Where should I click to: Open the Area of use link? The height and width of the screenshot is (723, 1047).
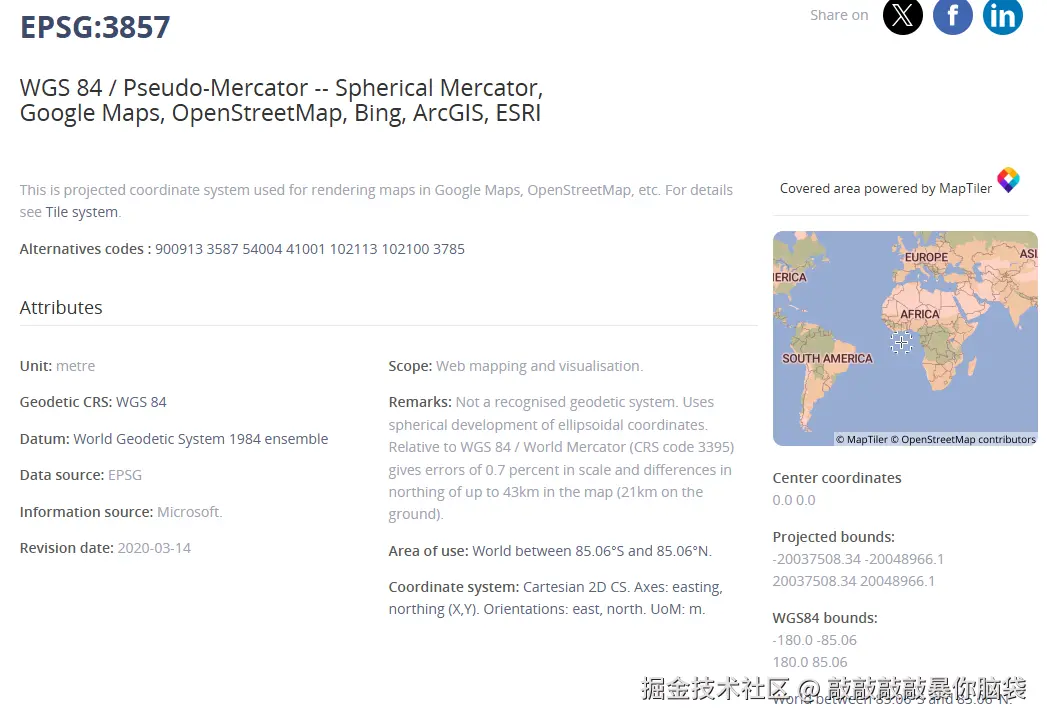(x=592, y=551)
